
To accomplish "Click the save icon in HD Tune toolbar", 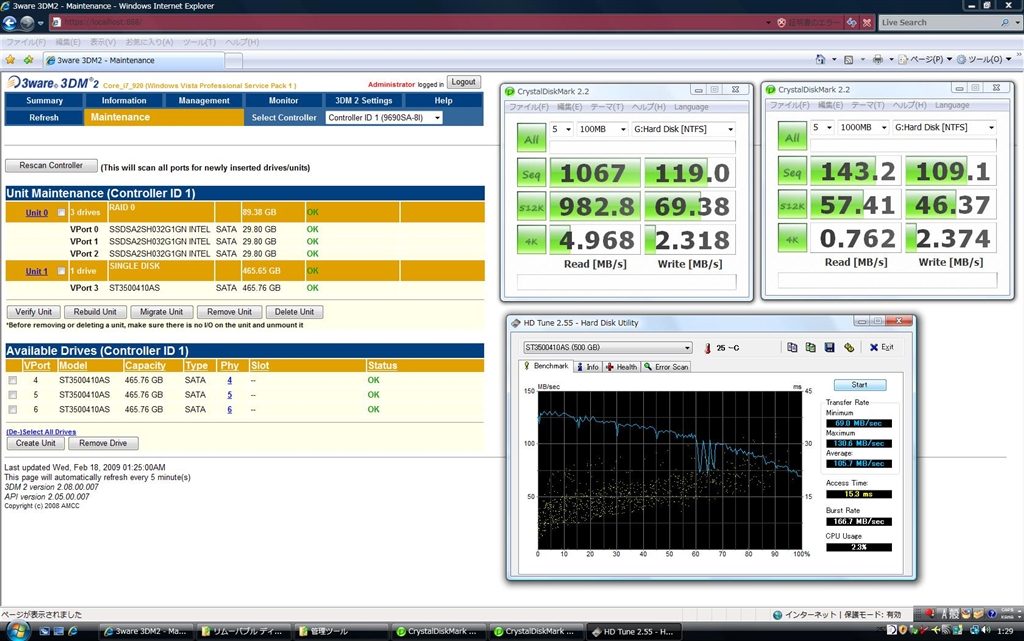I will tap(829, 347).
